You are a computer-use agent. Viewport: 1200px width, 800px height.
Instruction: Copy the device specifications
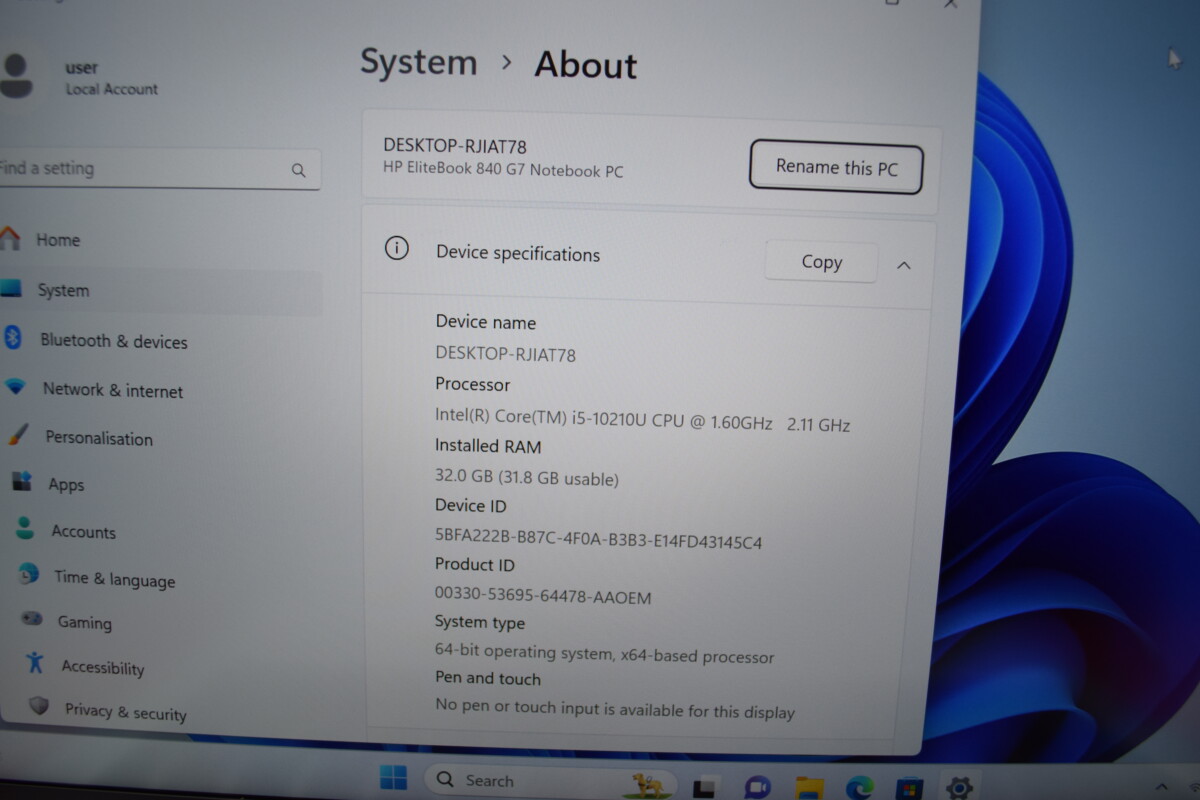(821, 262)
